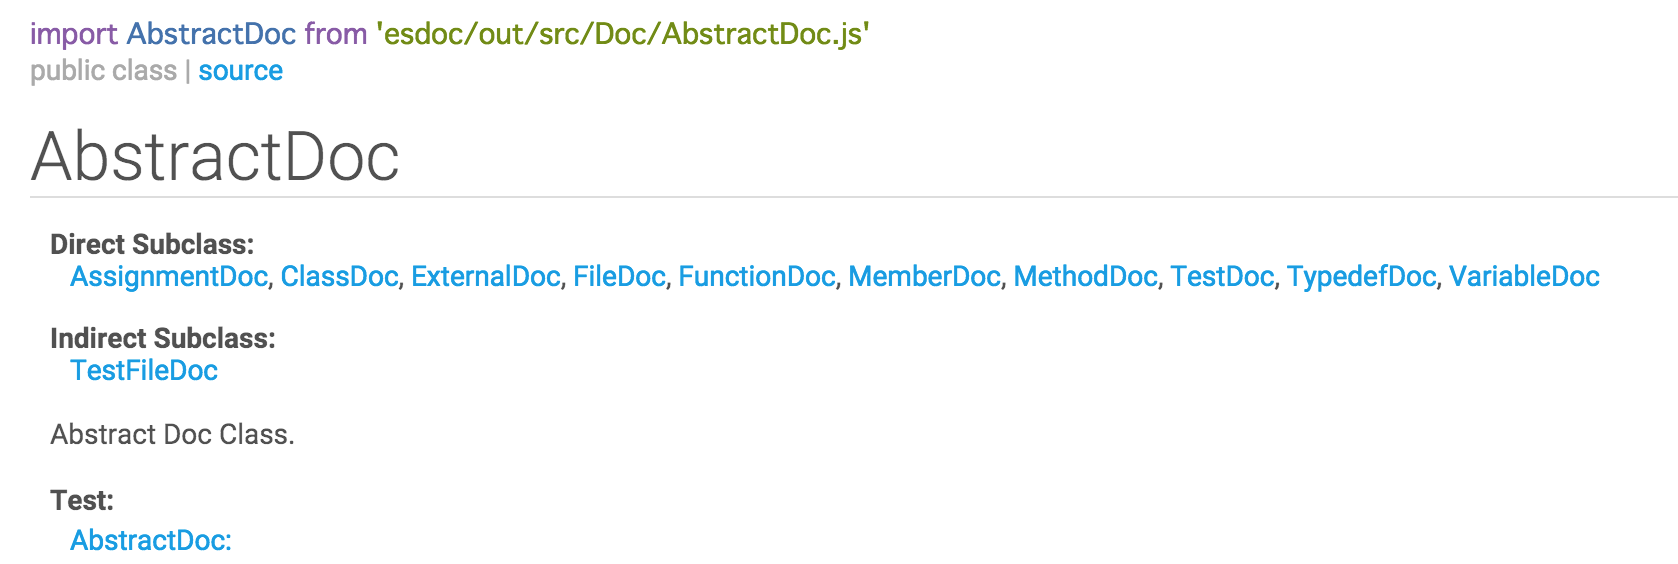Open the TestFileDoc indirect subclass link
Viewport: 1678px width, 564px height.
144,371
